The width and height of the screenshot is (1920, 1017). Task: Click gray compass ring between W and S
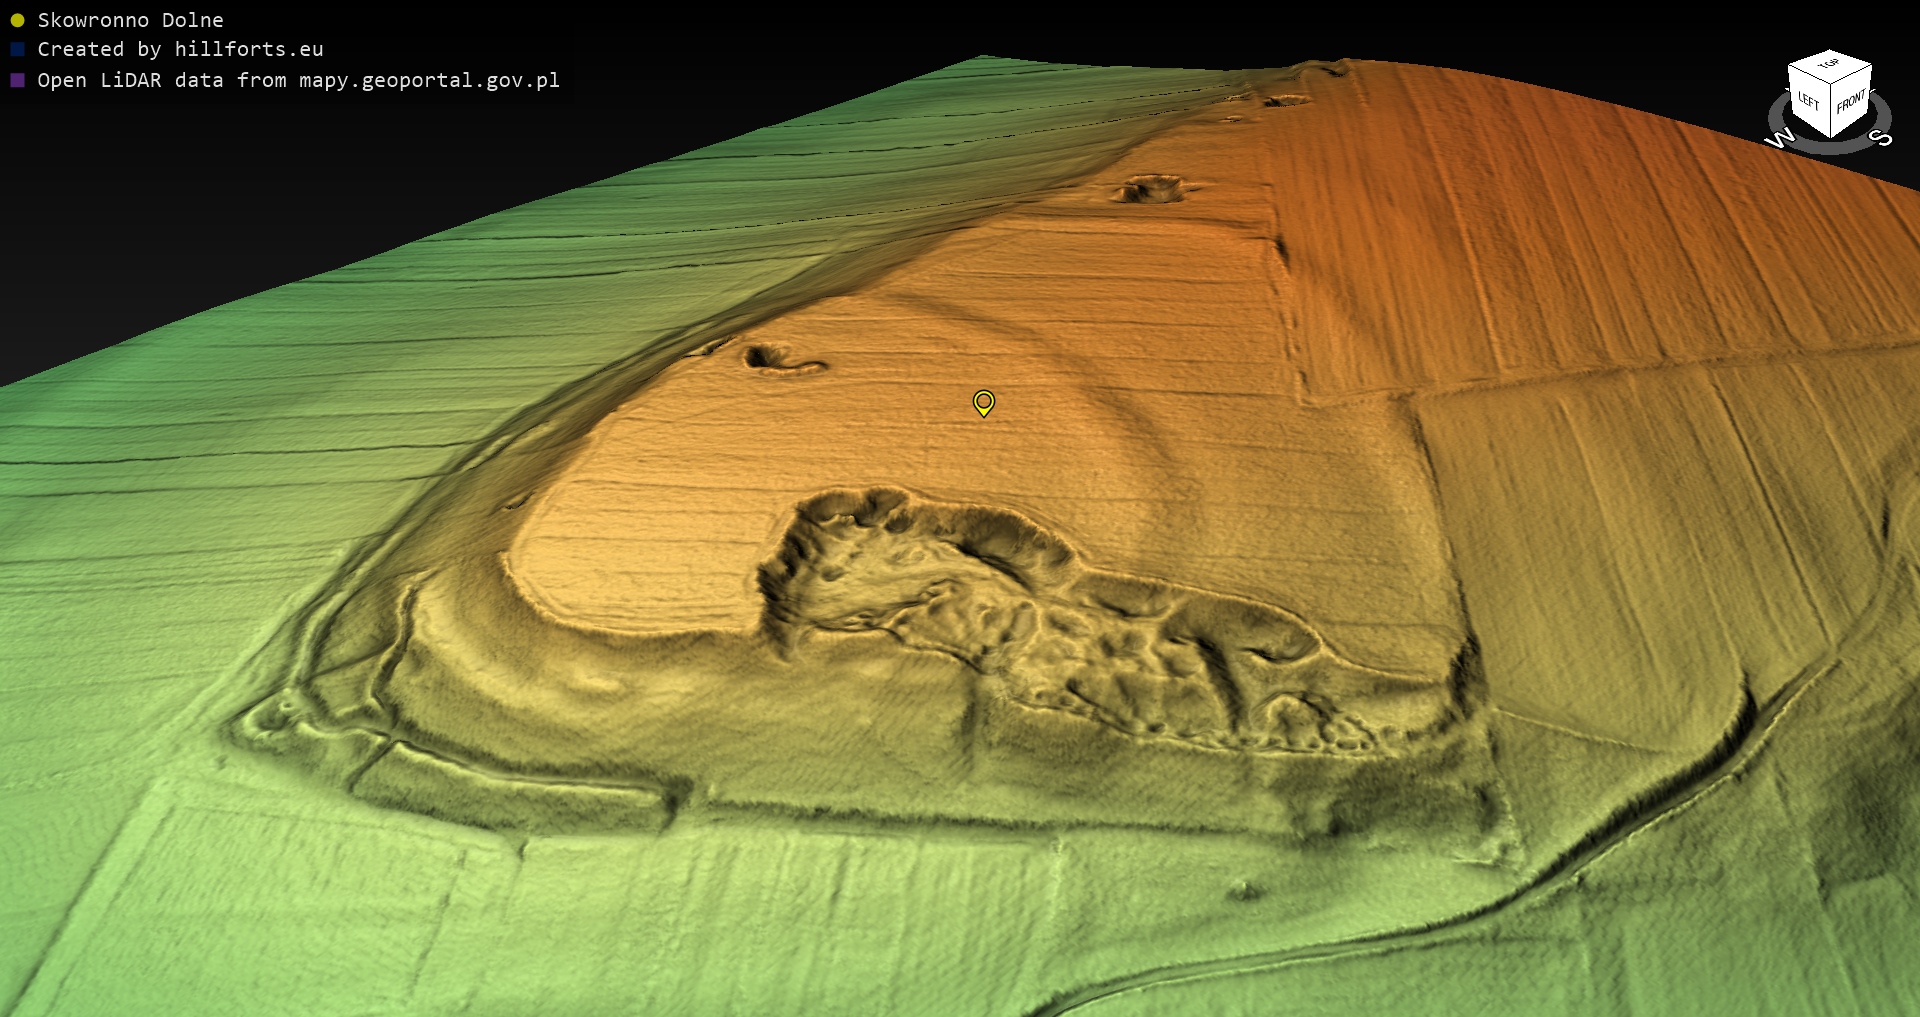pos(1829,148)
